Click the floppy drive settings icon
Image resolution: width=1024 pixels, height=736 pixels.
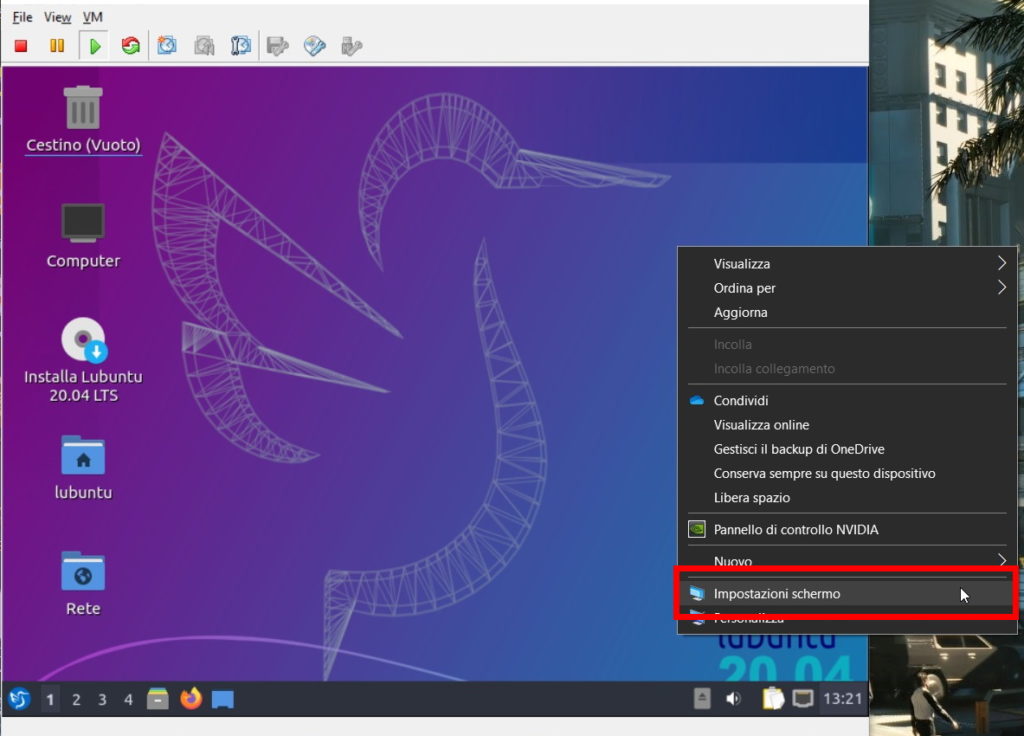tap(278, 46)
